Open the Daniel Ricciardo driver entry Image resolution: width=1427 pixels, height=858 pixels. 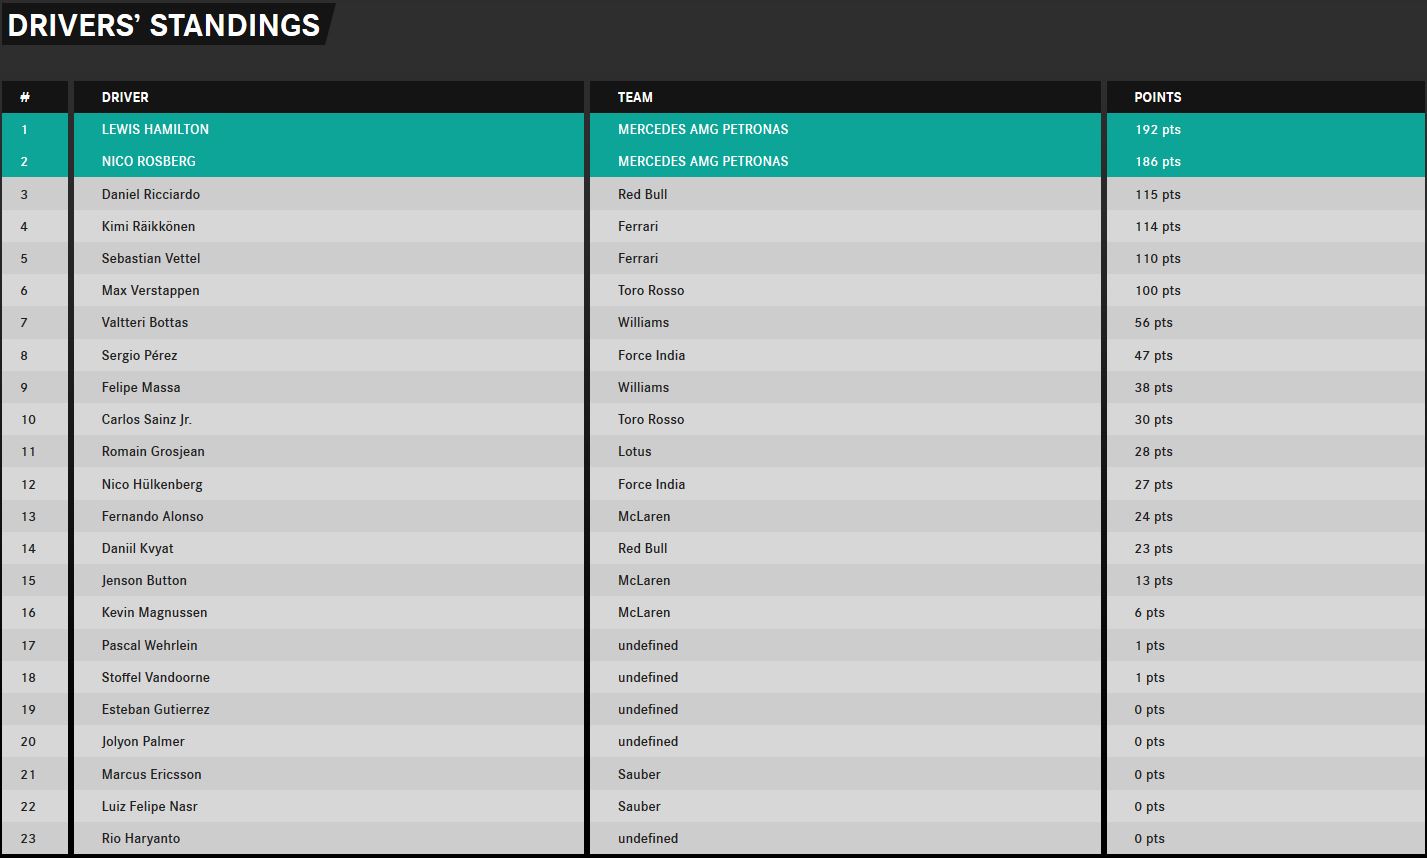(151, 194)
